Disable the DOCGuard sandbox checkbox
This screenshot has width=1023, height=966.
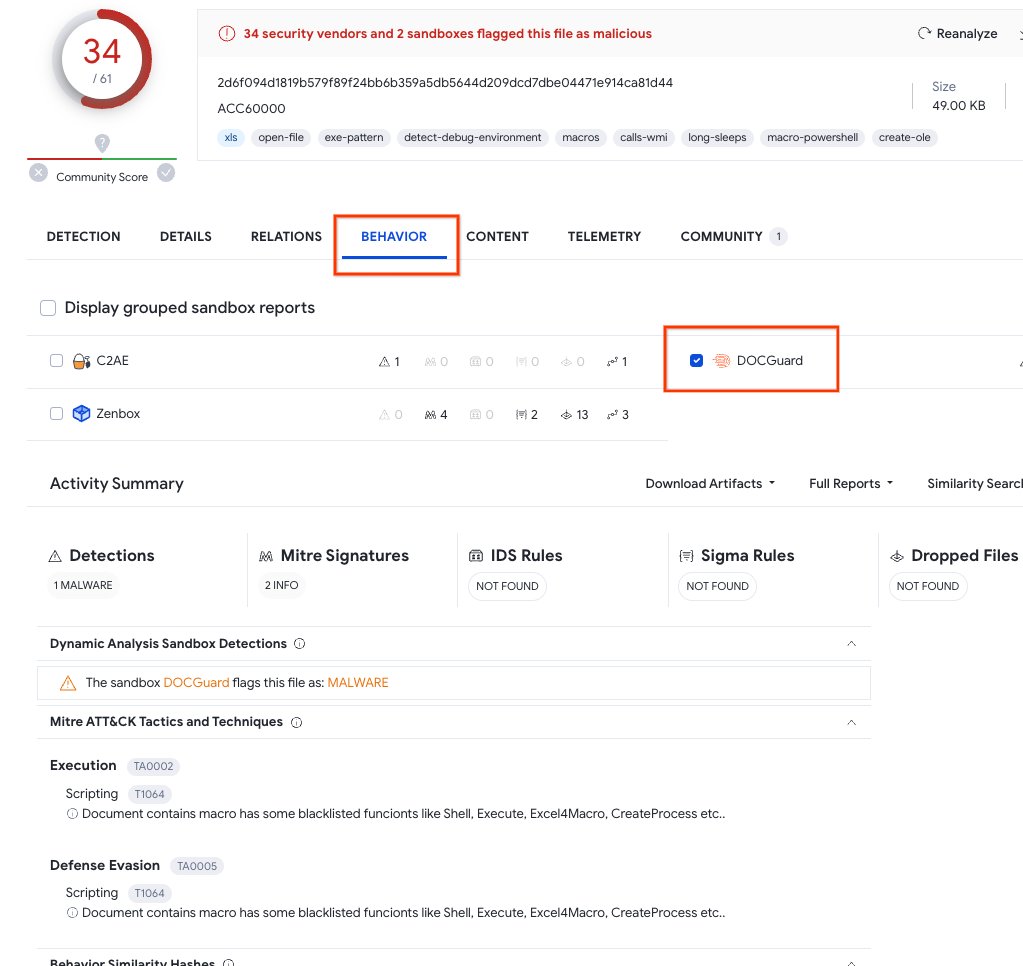(x=696, y=360)
